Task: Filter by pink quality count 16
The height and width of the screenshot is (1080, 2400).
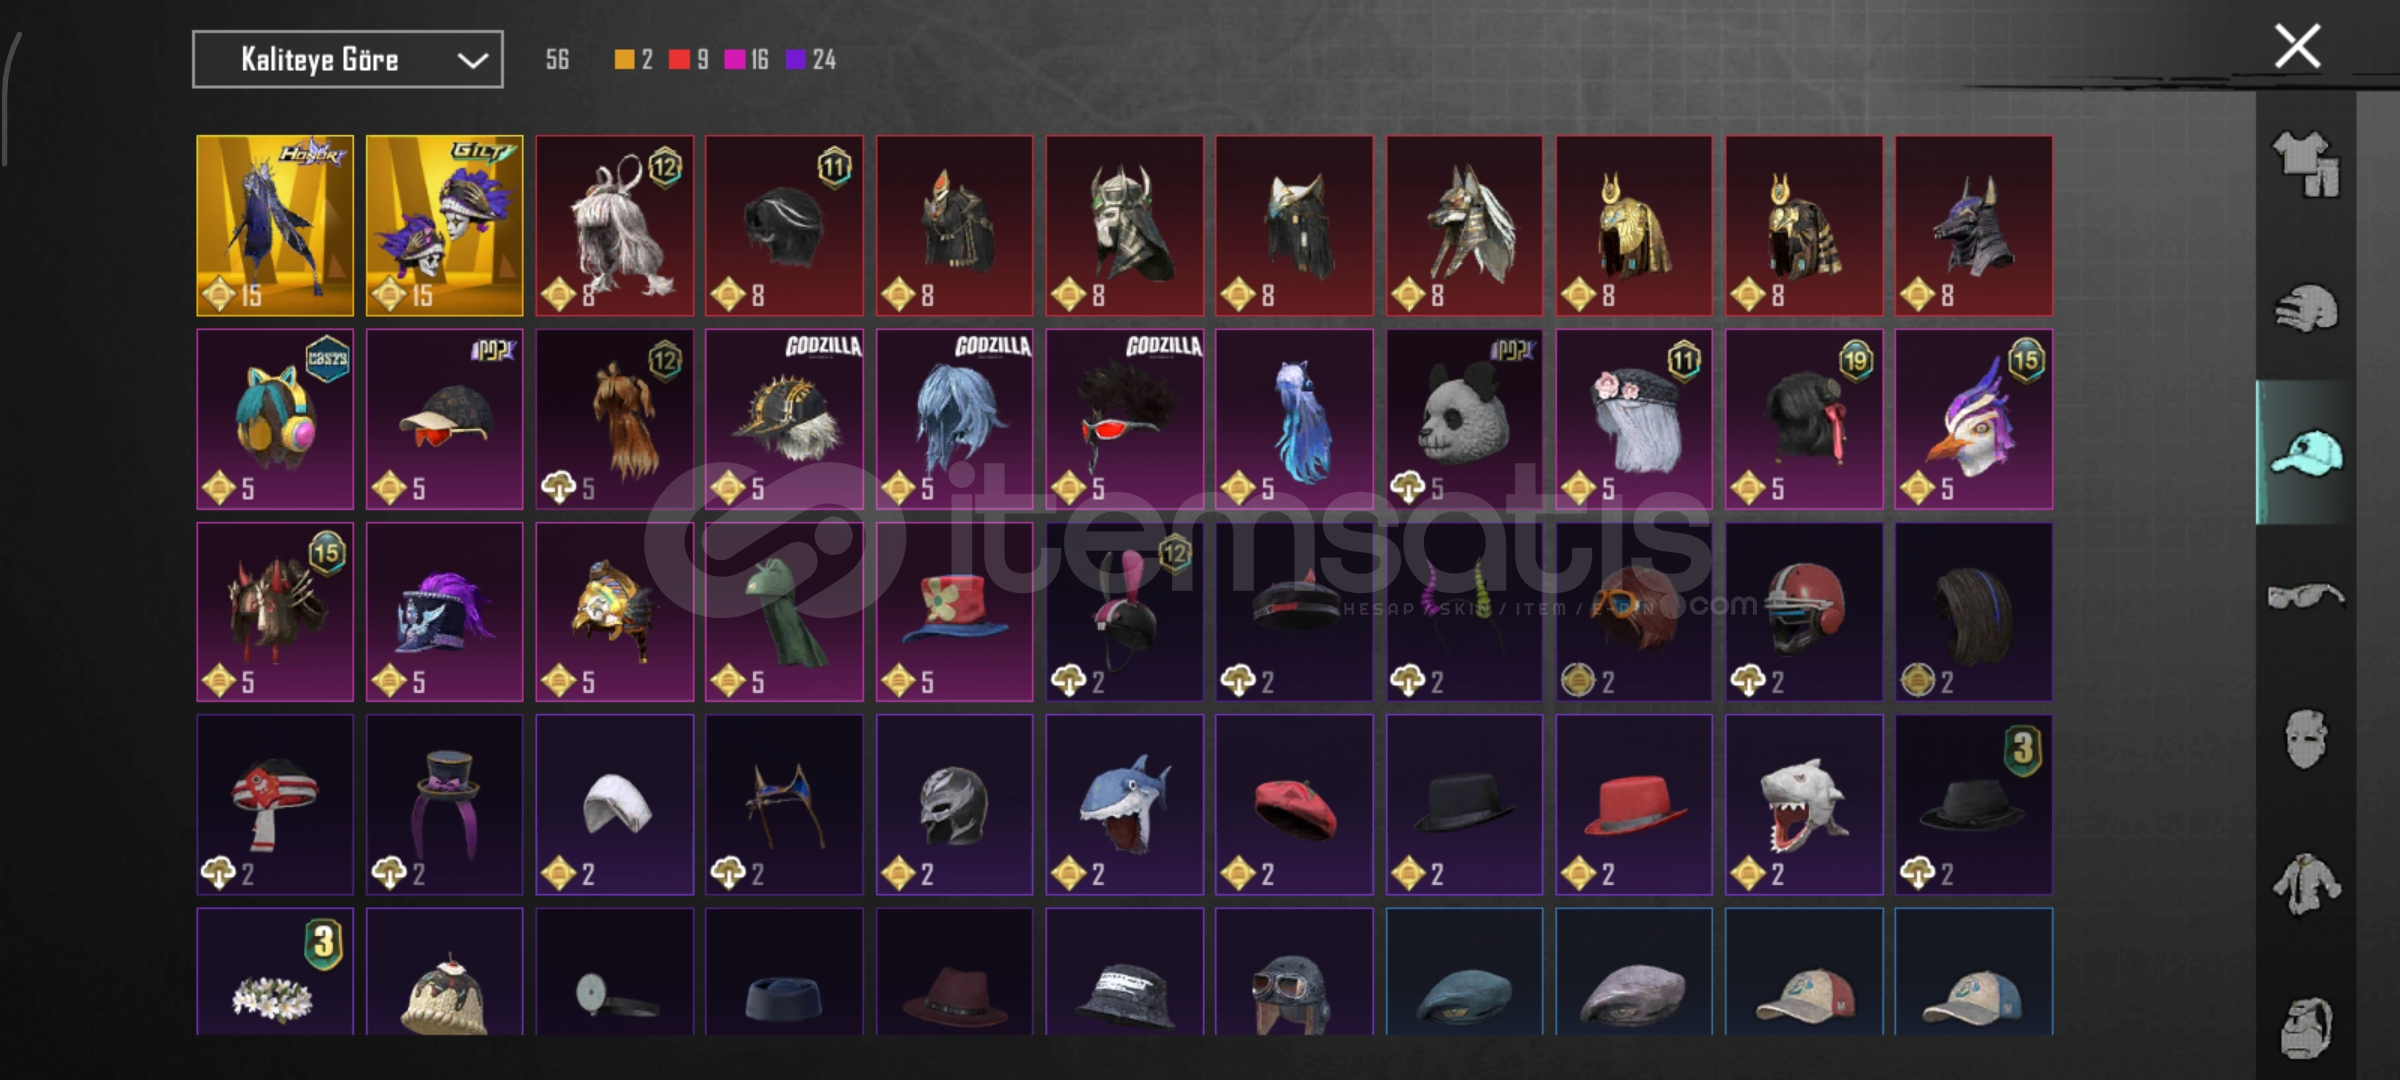Action: 747,60
